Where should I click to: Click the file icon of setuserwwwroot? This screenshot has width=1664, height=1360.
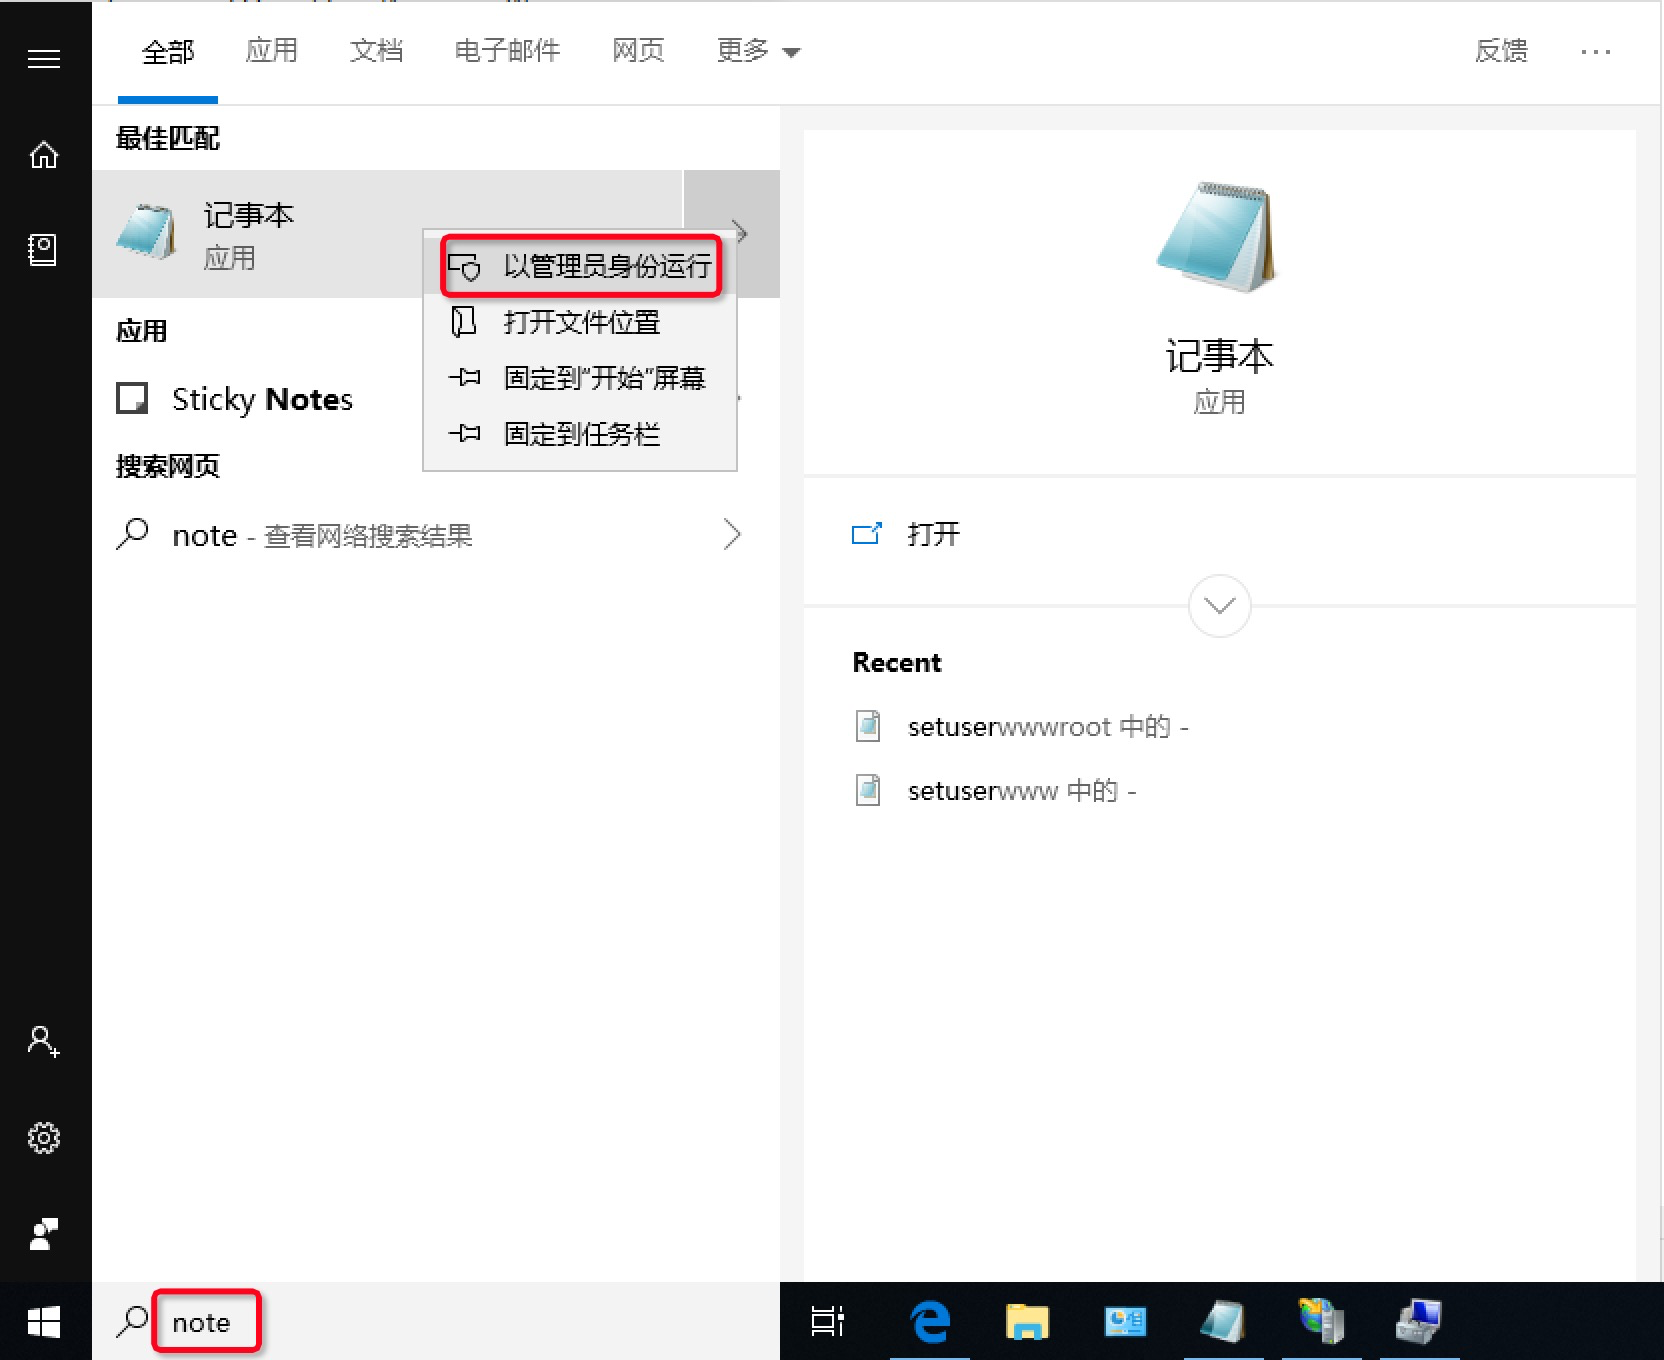click(x=868, y=726)
